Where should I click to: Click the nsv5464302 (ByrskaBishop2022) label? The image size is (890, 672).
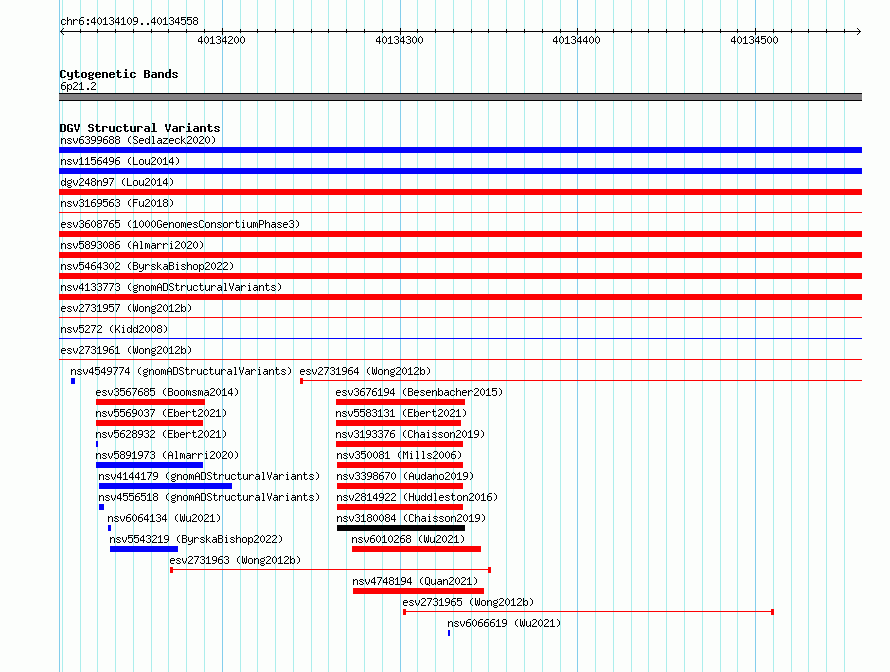coord(147,266)
